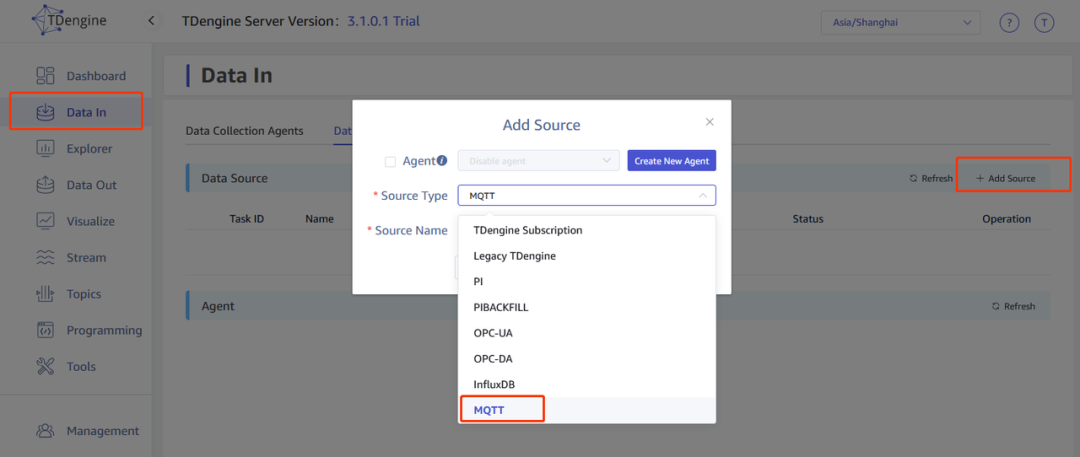Screen dimensions: 1080x457
Task: Choose InfluxDB in the dropdown list
Action: [494, 384]
